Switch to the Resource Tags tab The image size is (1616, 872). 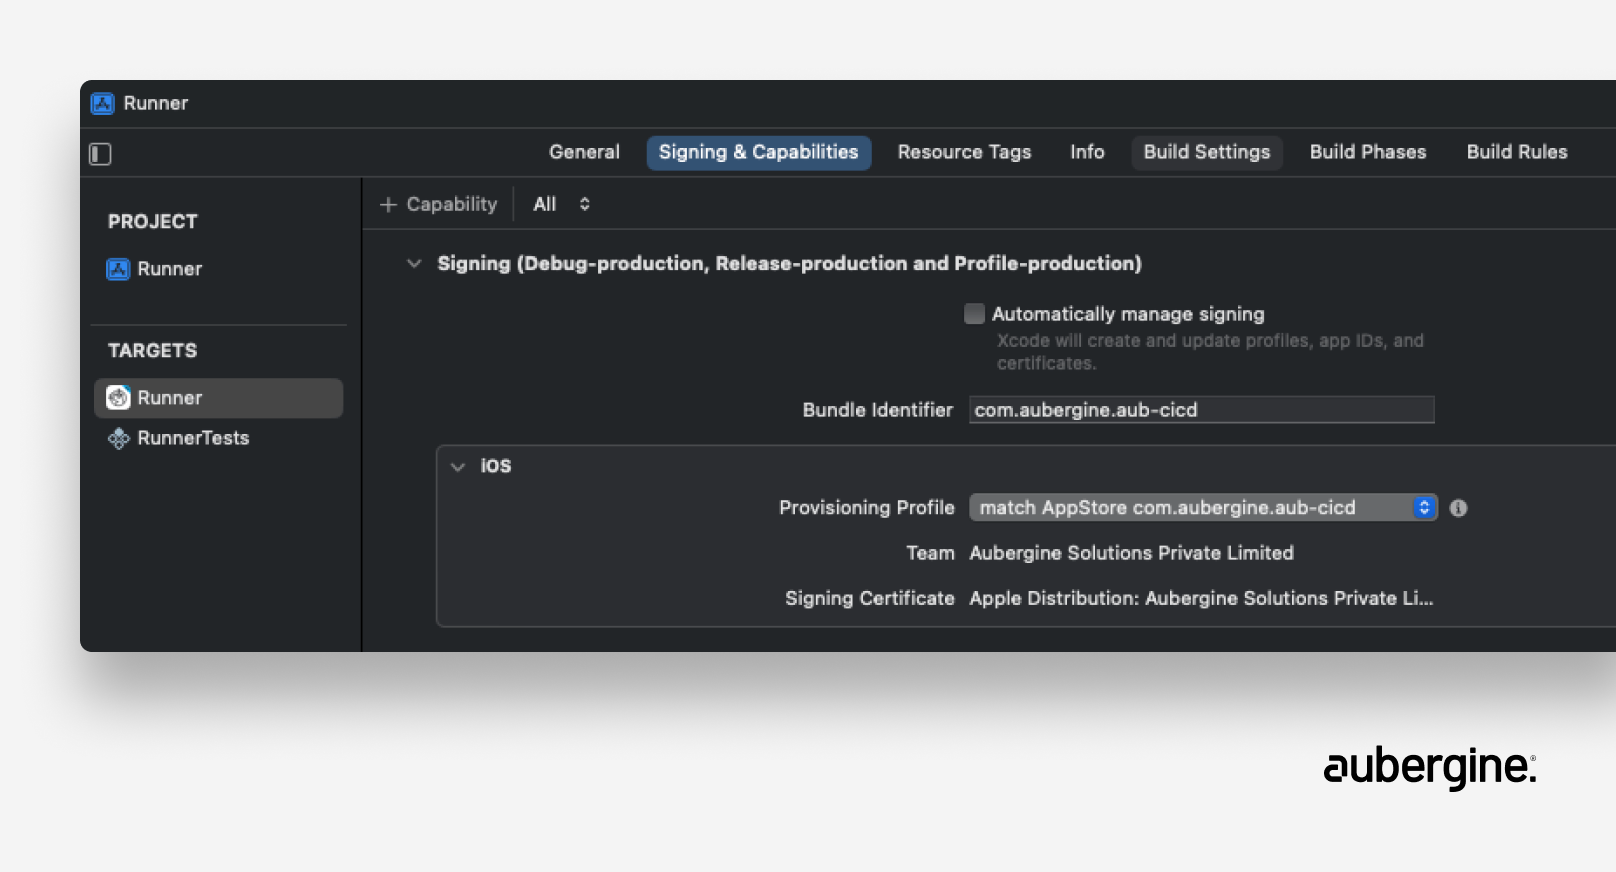[x=964, y=152]
